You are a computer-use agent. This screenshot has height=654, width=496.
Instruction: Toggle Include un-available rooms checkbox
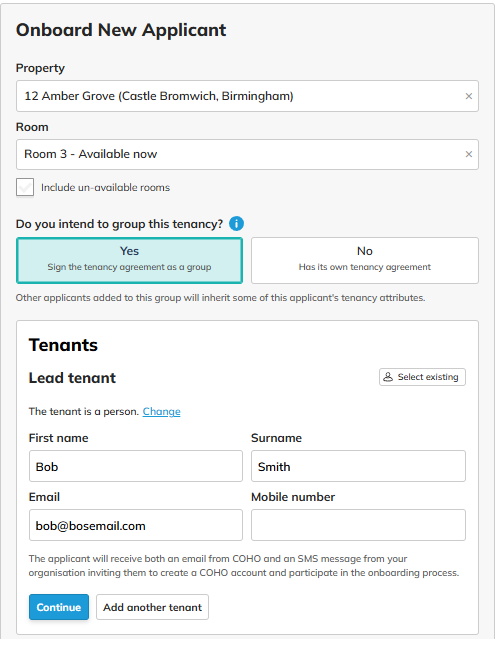point(25,187)
